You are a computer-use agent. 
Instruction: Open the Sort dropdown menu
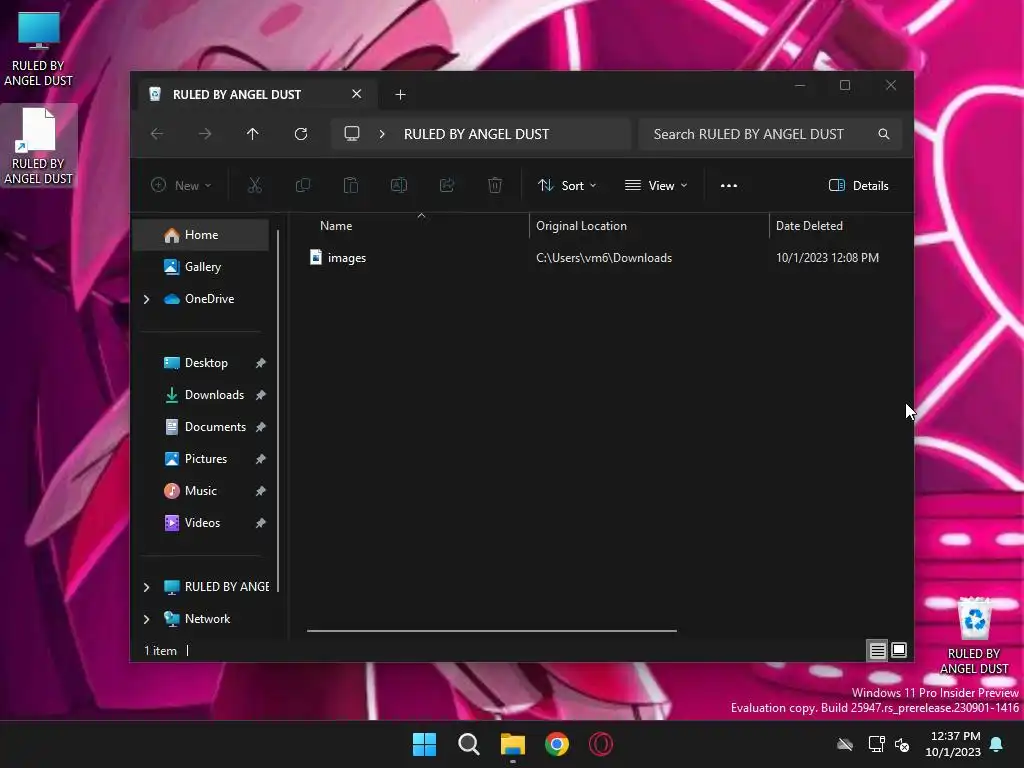(567, 185)
